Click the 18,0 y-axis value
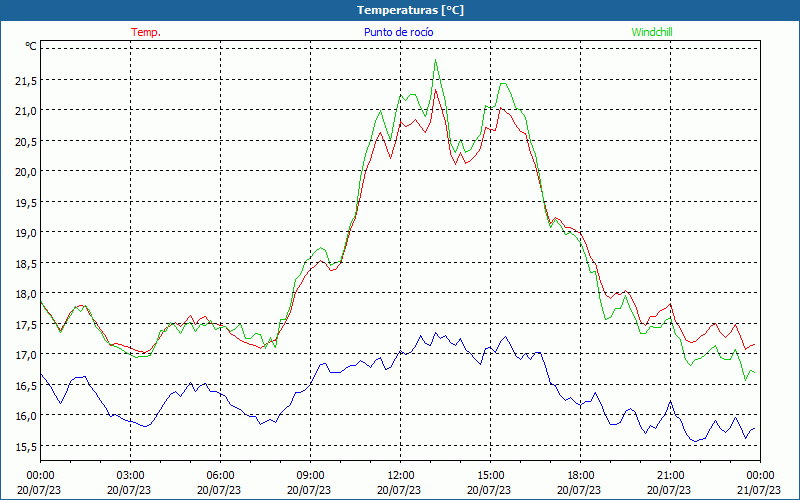This screenshot has width=800, height=500. click(x=25, y=293)
